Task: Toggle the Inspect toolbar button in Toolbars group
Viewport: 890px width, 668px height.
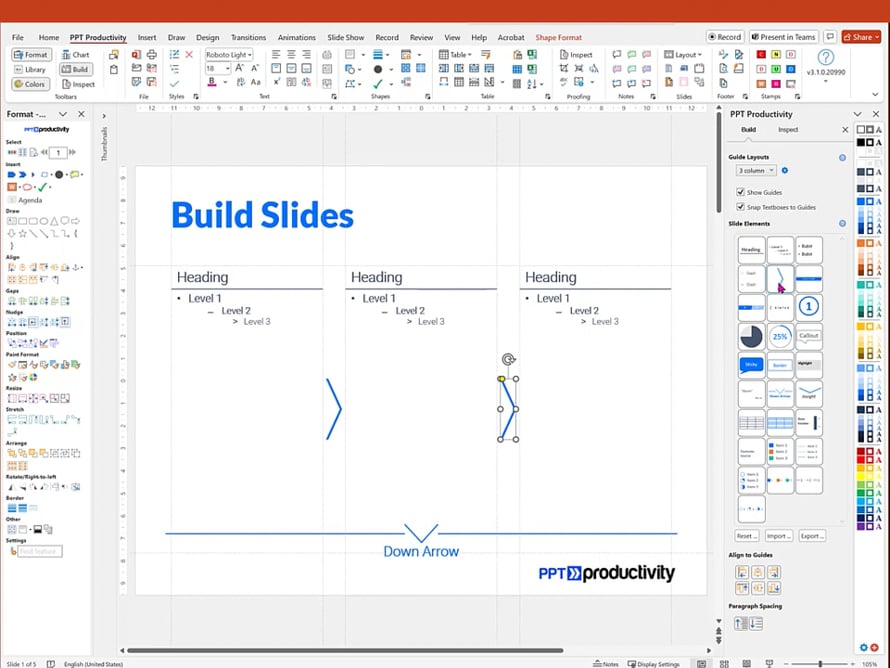Action: point(78,84)
